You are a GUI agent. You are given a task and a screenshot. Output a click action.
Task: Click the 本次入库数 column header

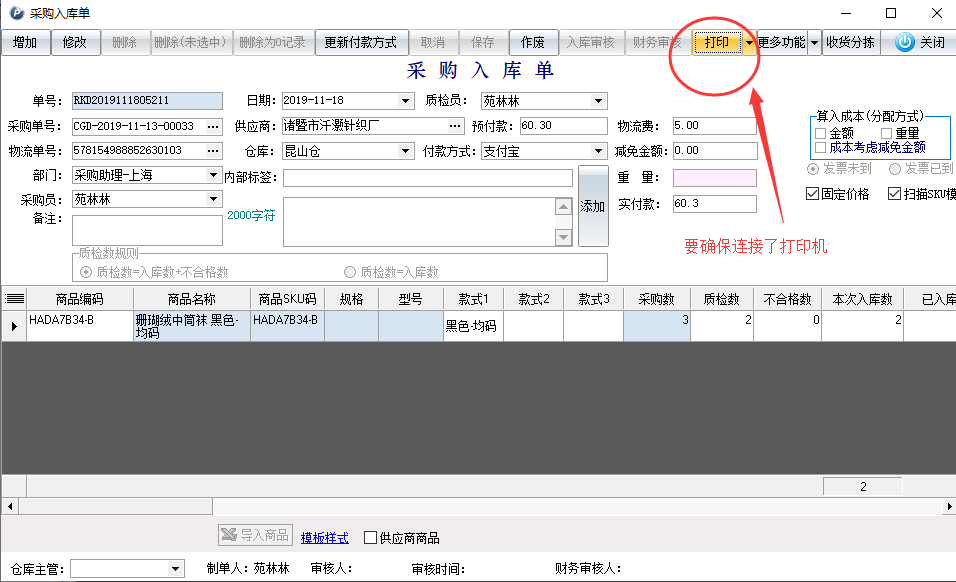pos(863,299)
